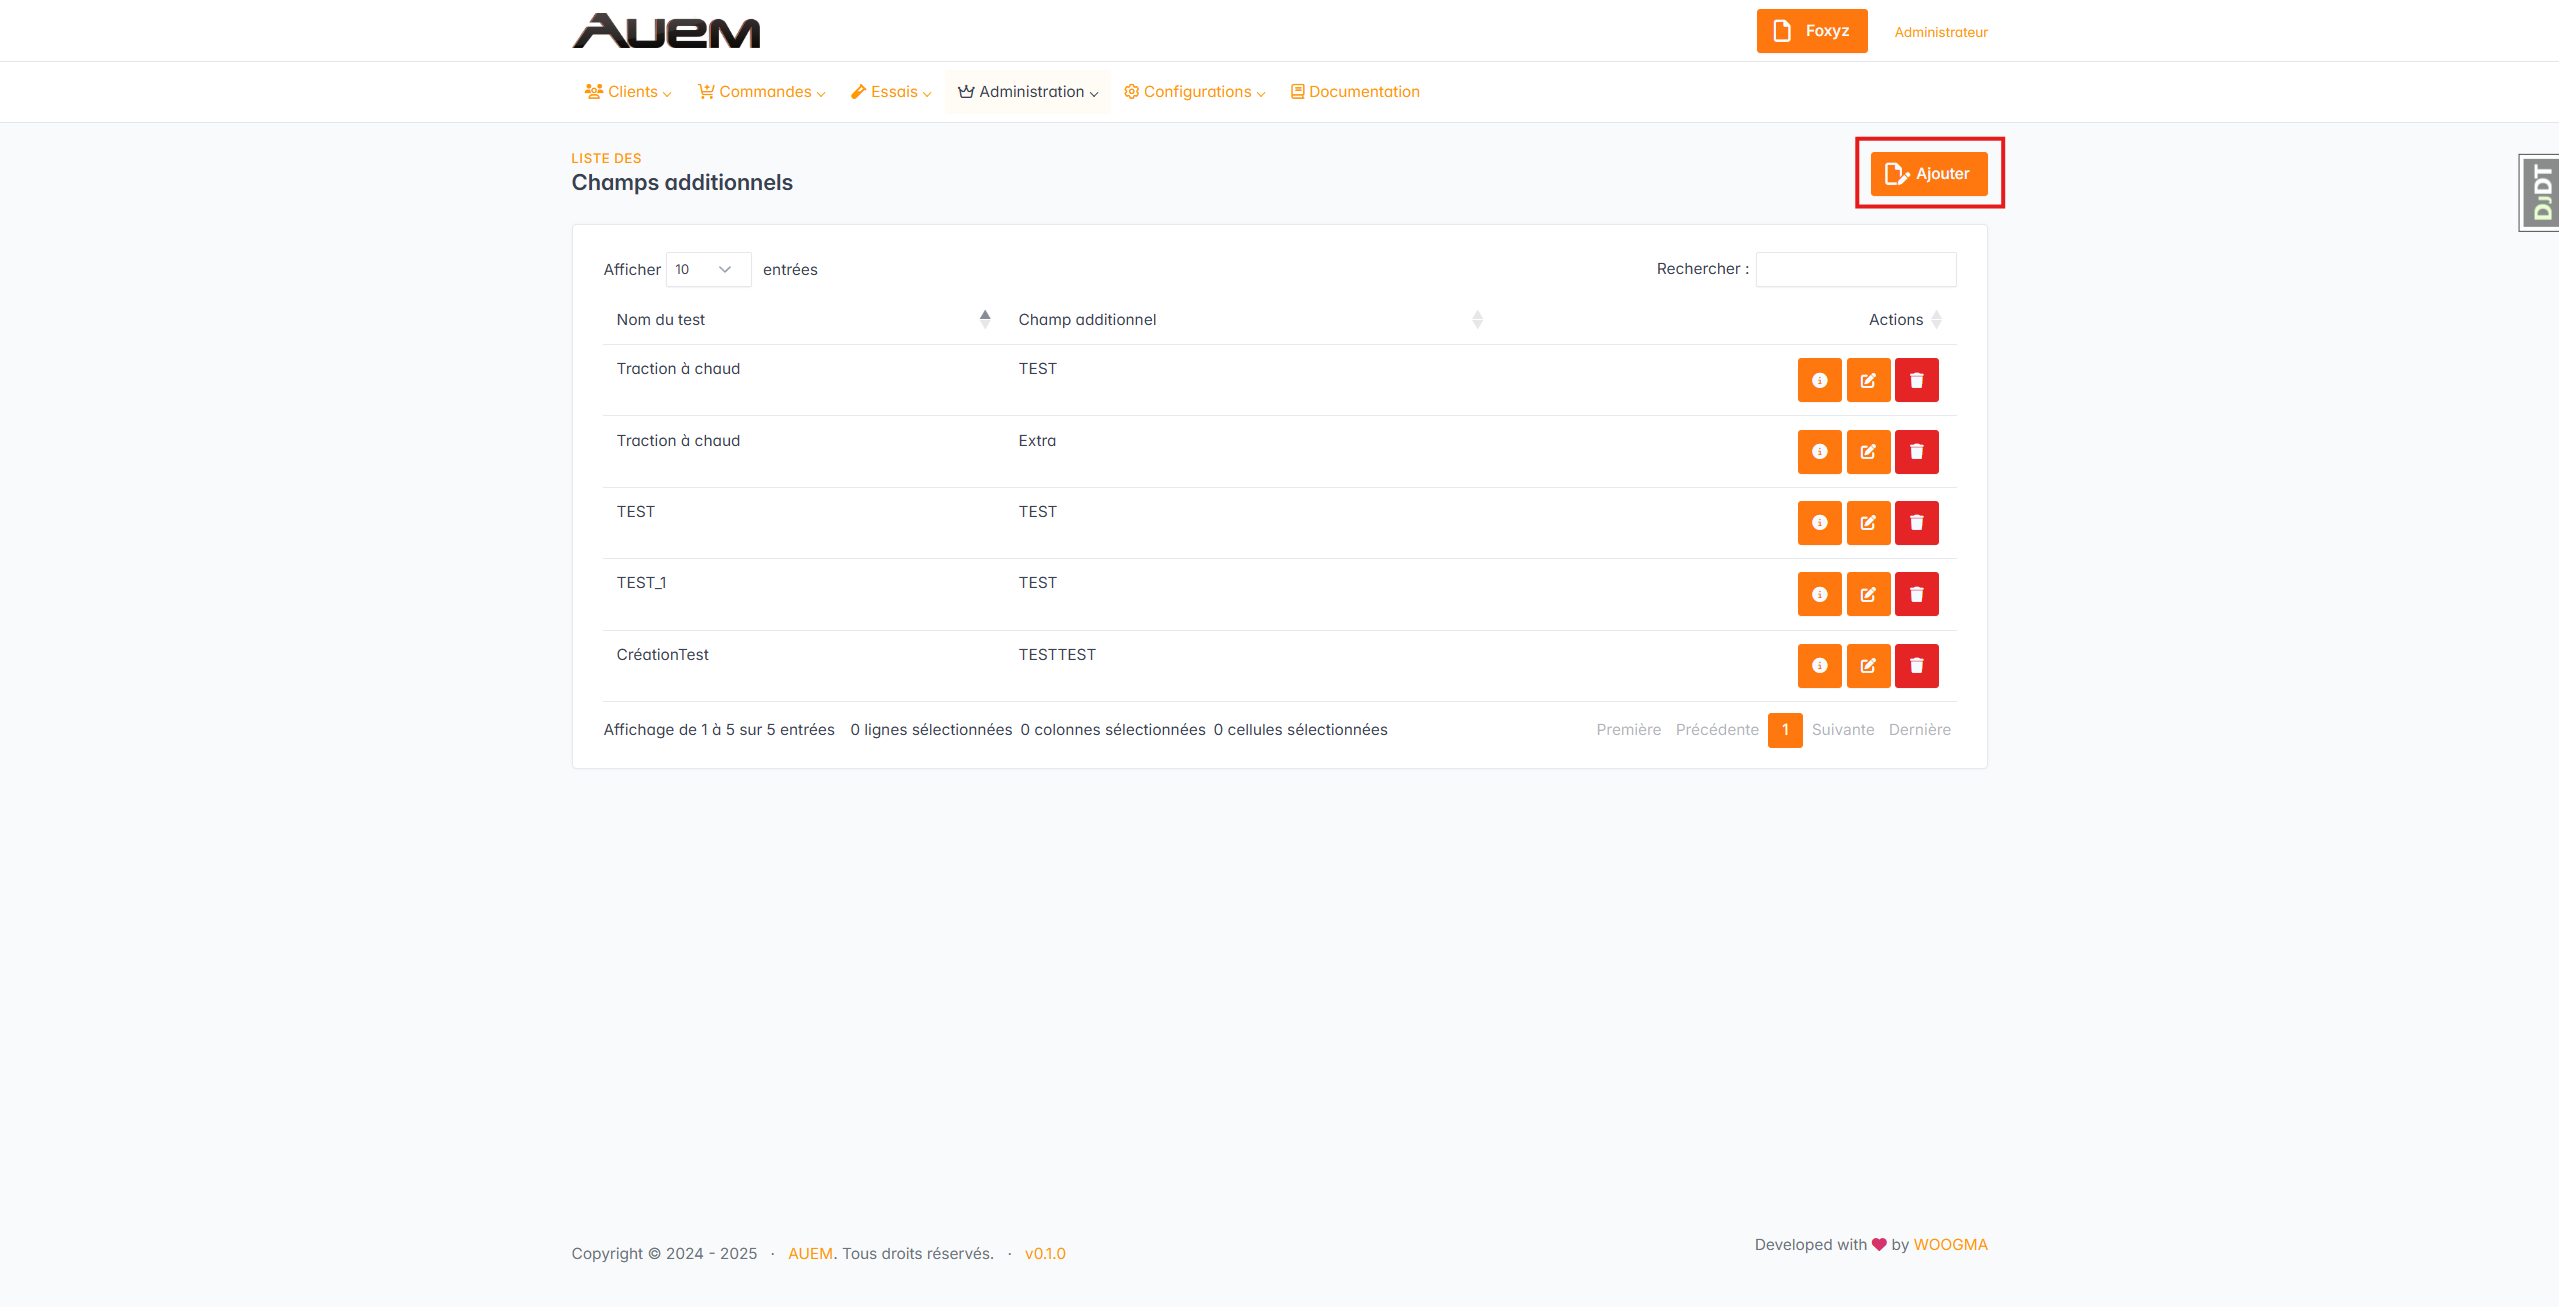
Task: Edit first Traction à chaud TEST row
Action: (x=1867, y=380)
